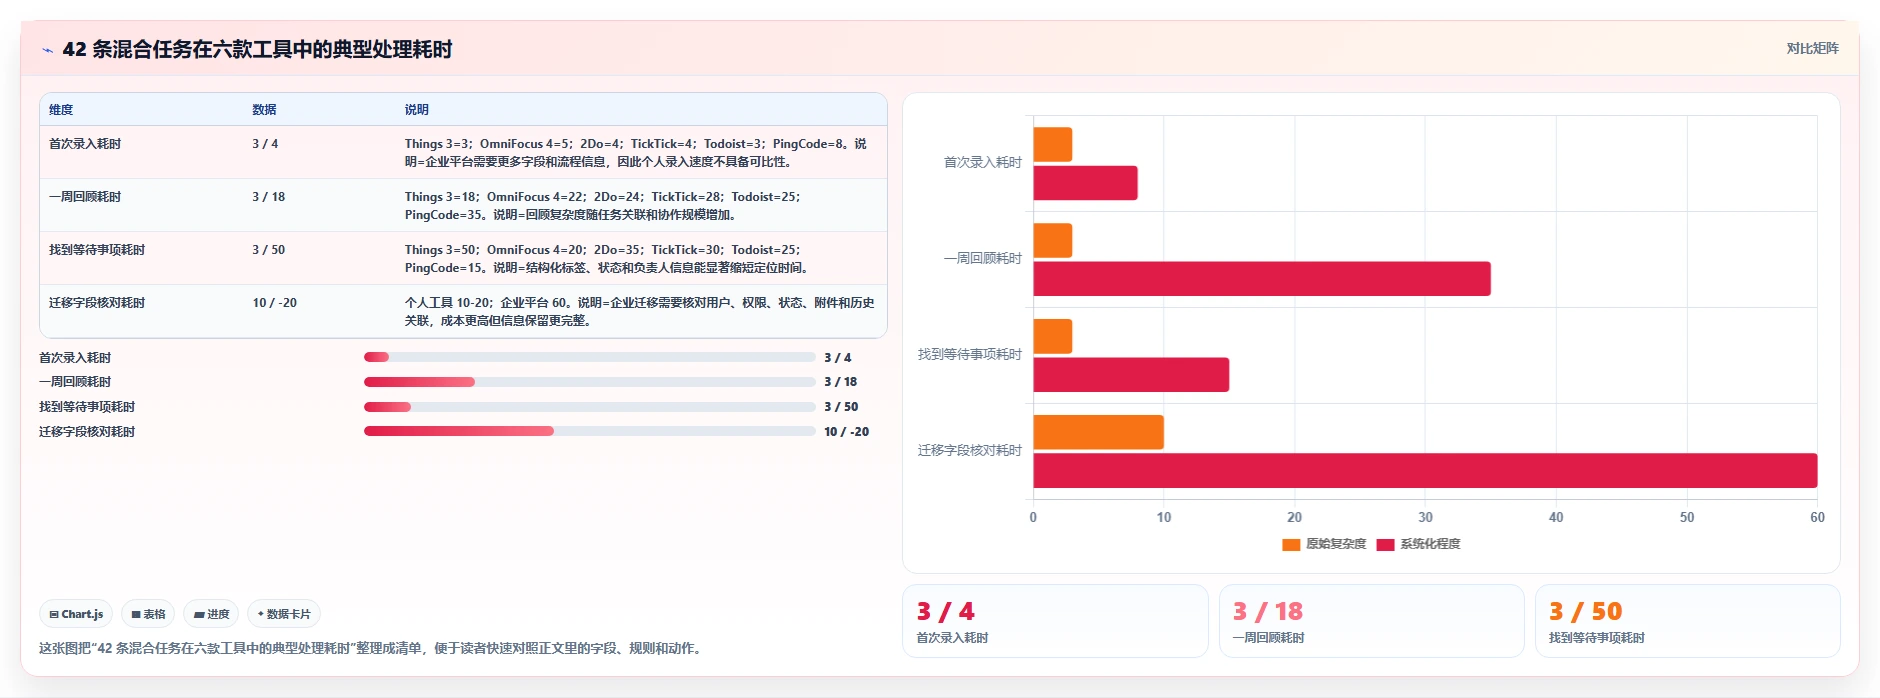Click the 一周回顾耗时 label beside progress bars
The image size is (1880, 698).
(x=75, y=382)
